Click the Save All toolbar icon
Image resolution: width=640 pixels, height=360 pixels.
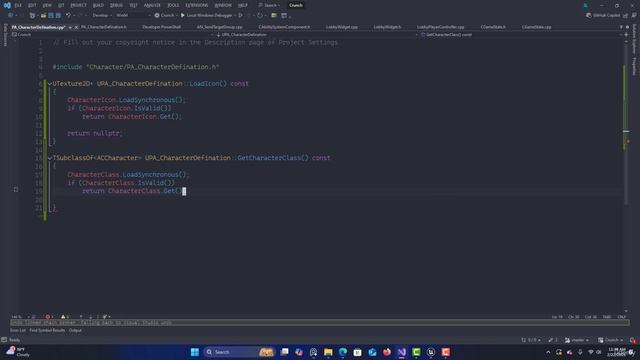pyautogui.click(x=58, y=16)
